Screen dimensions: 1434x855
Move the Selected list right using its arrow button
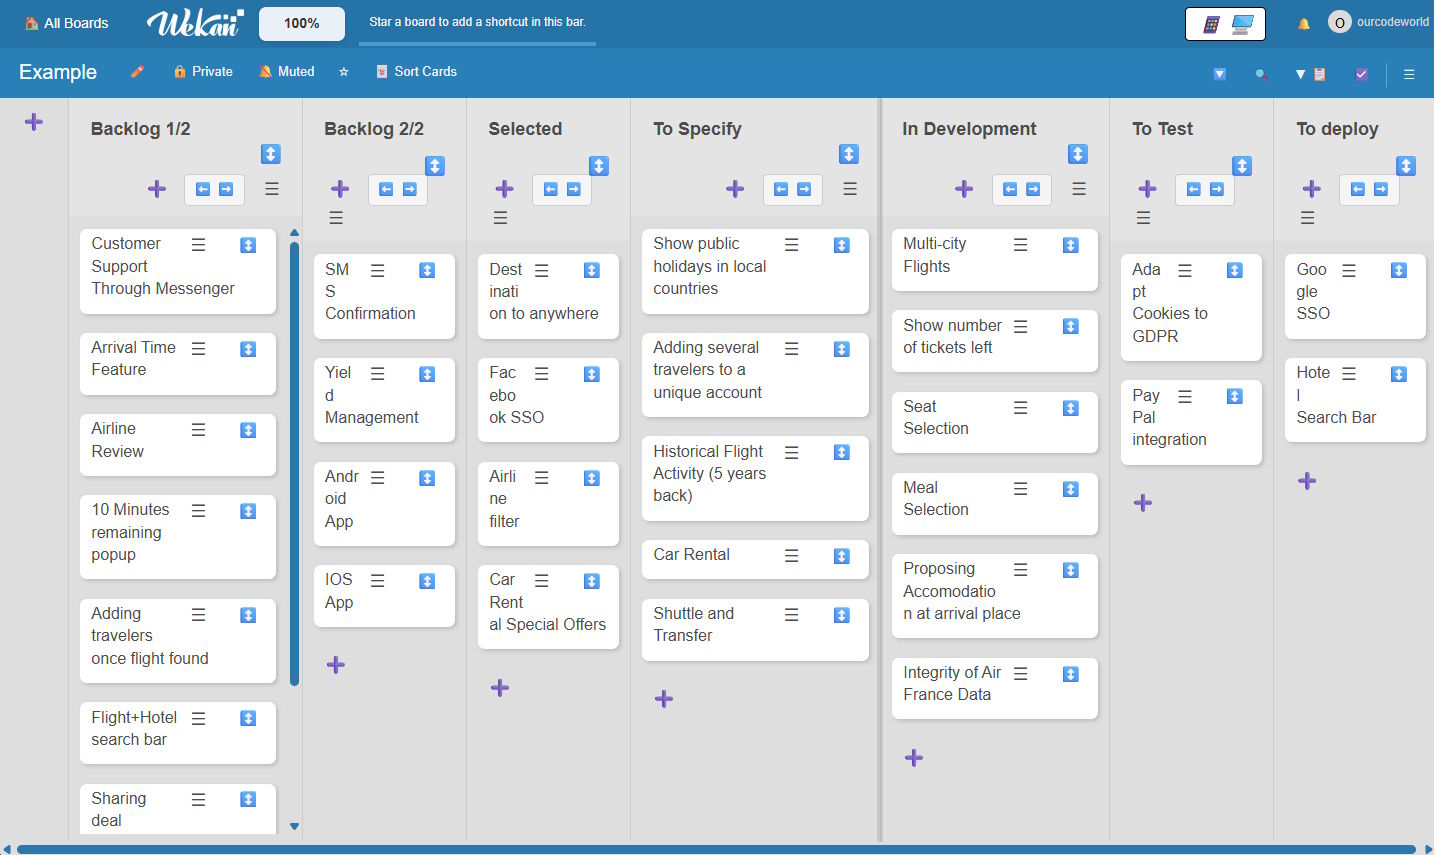(x=574, y=189)
